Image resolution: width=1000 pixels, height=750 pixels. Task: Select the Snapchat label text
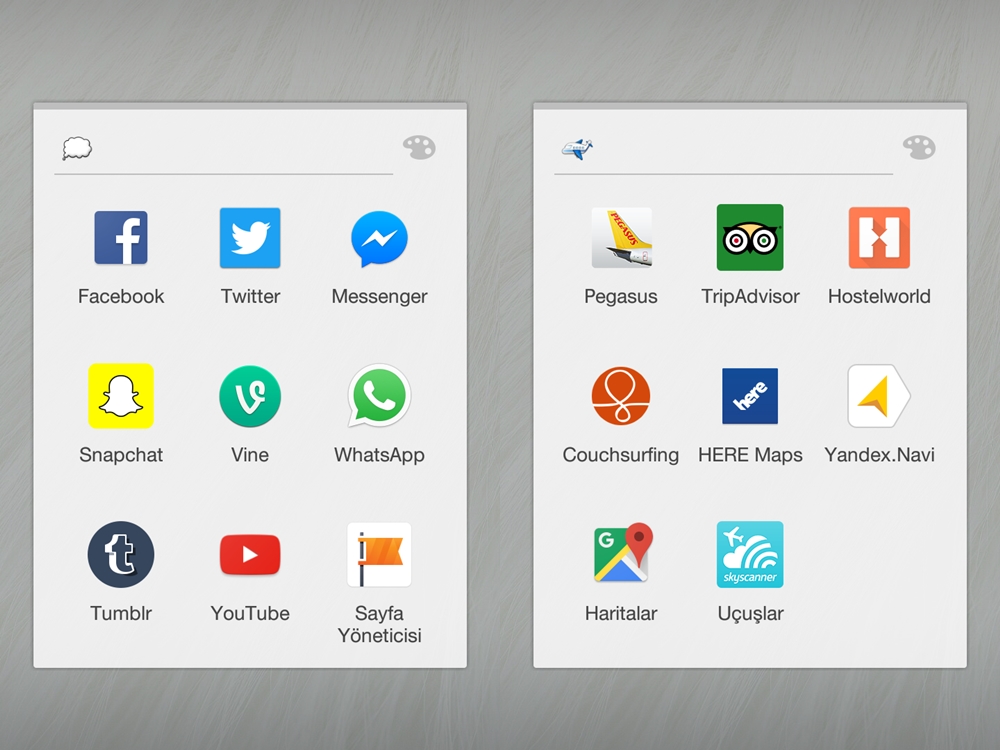point(121,455)
